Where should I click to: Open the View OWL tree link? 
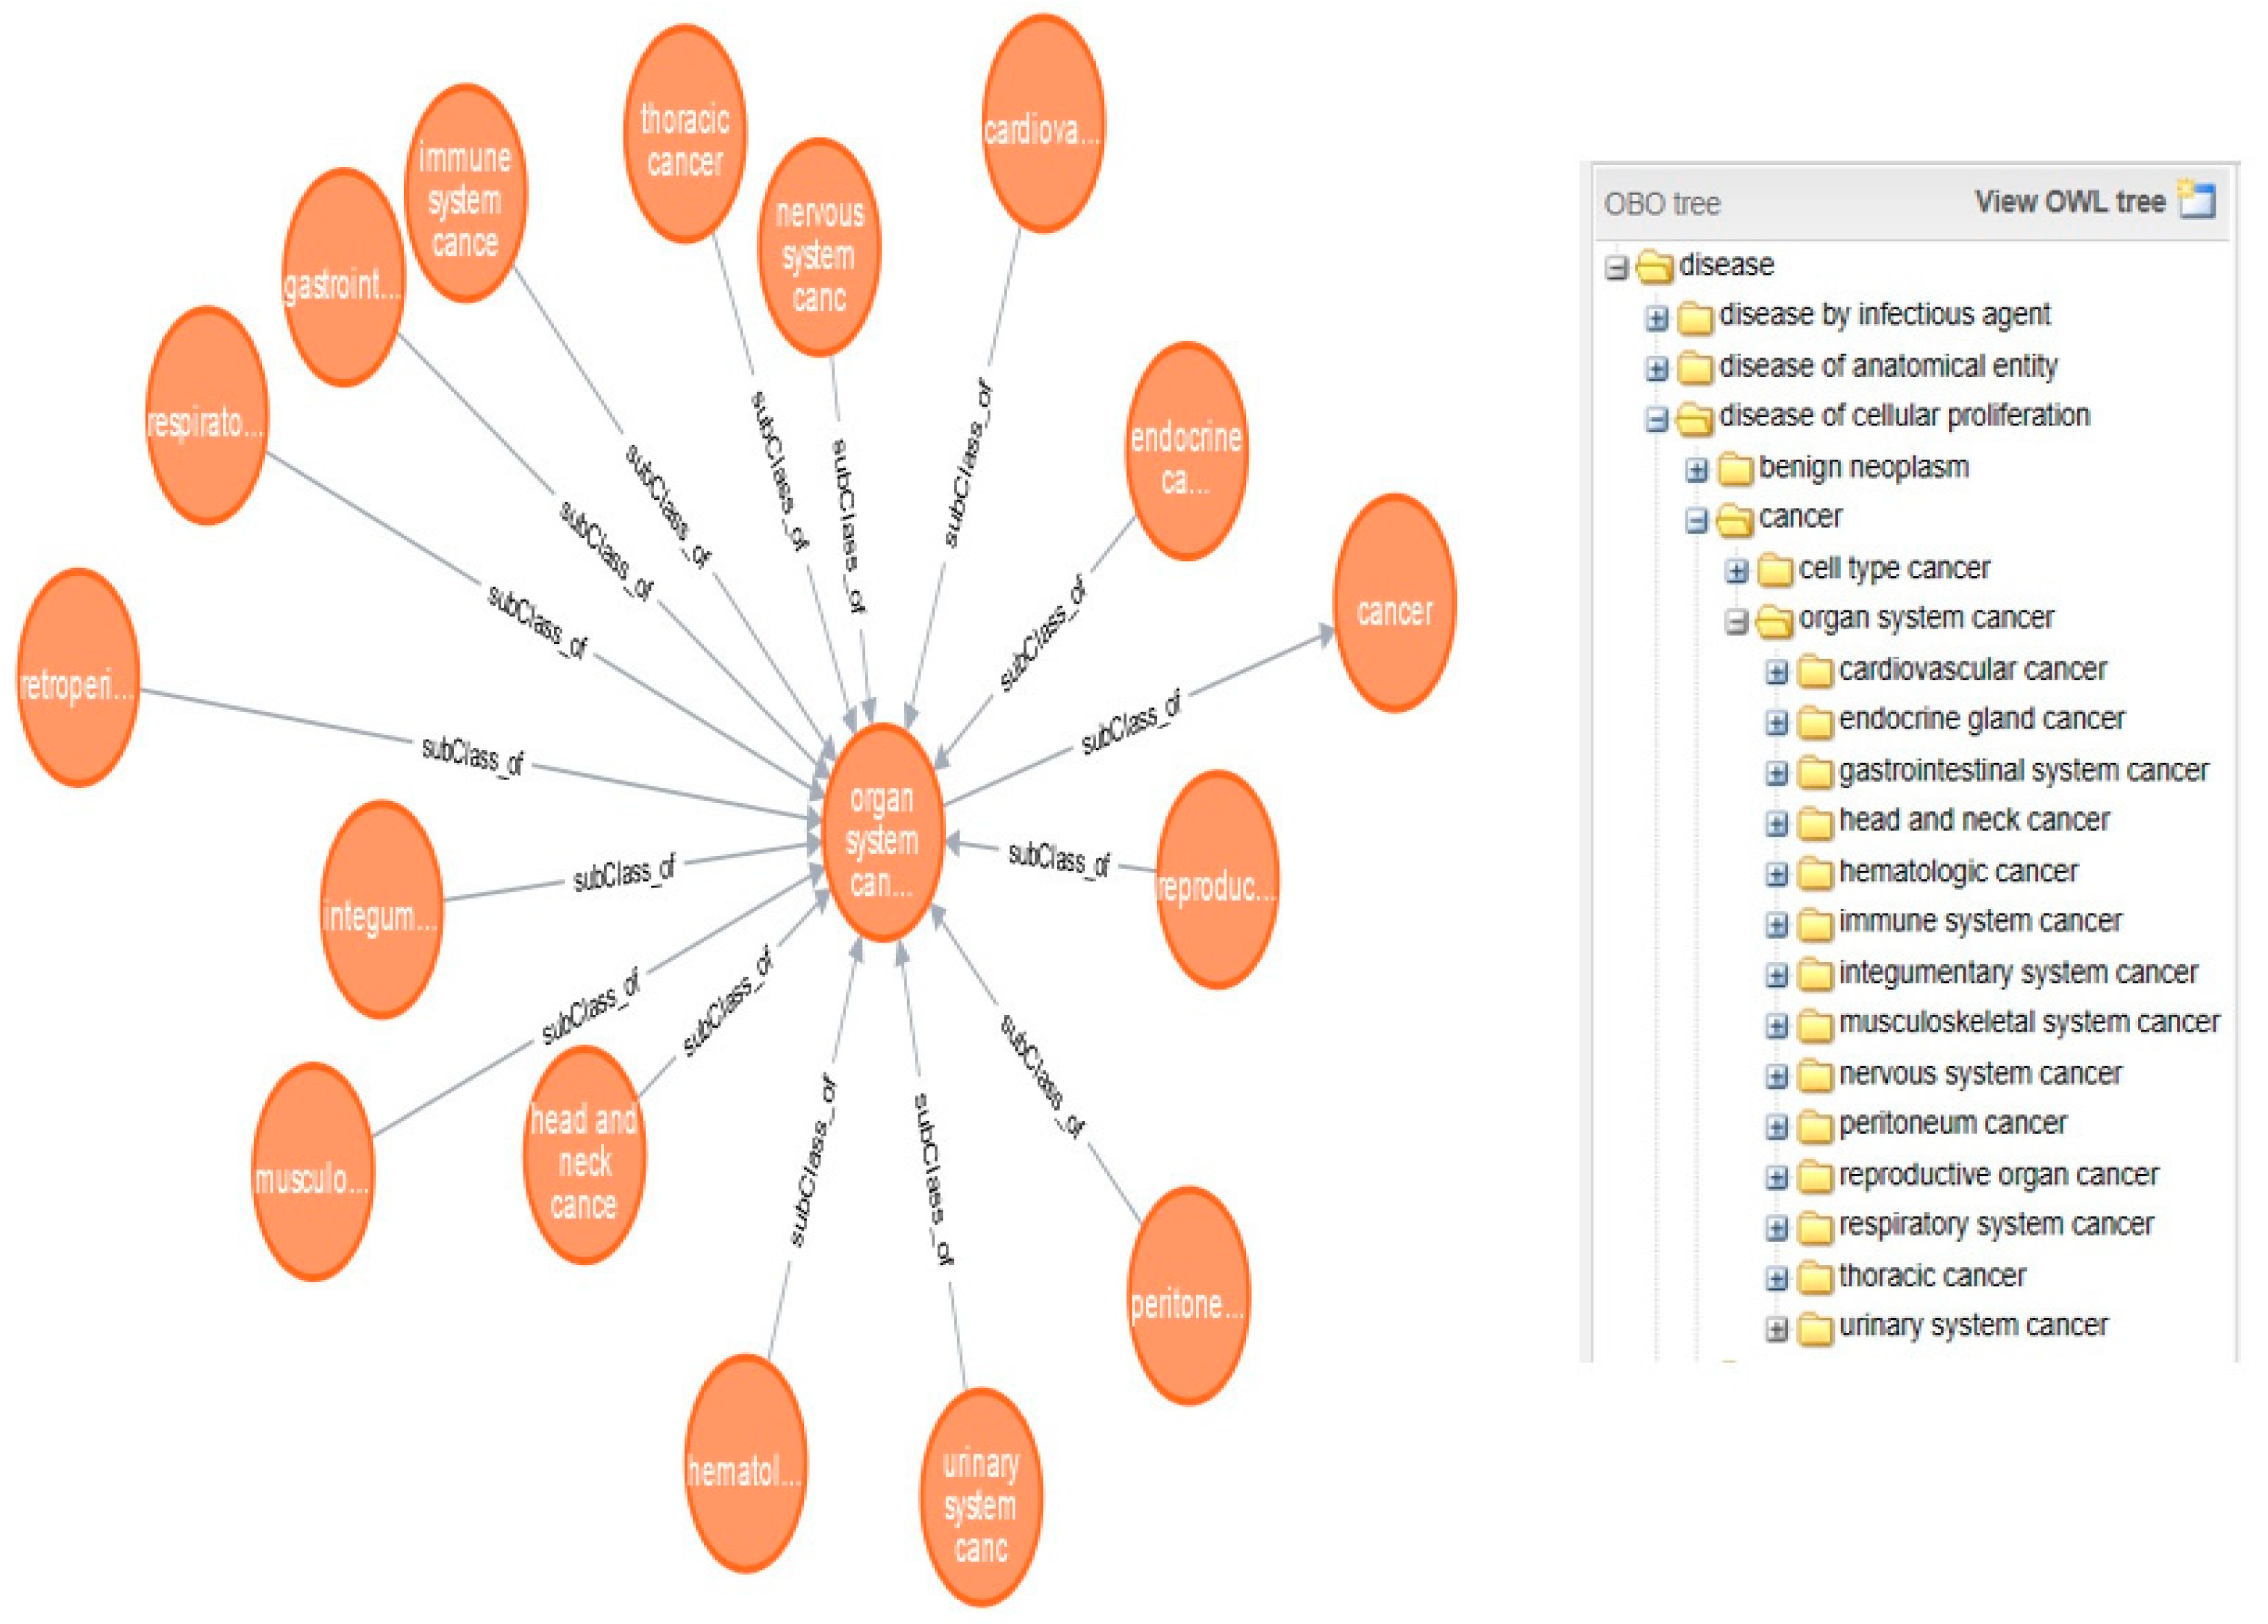point(2069,202)
